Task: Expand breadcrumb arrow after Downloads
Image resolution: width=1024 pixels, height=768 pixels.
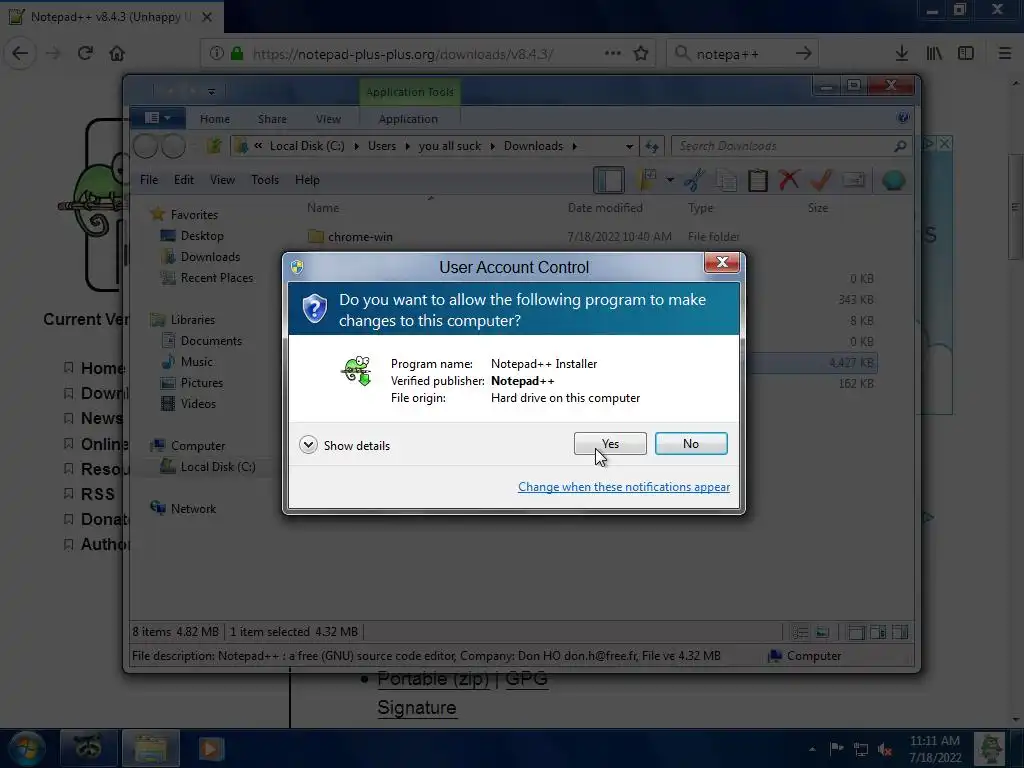Action: coord(574,146)
